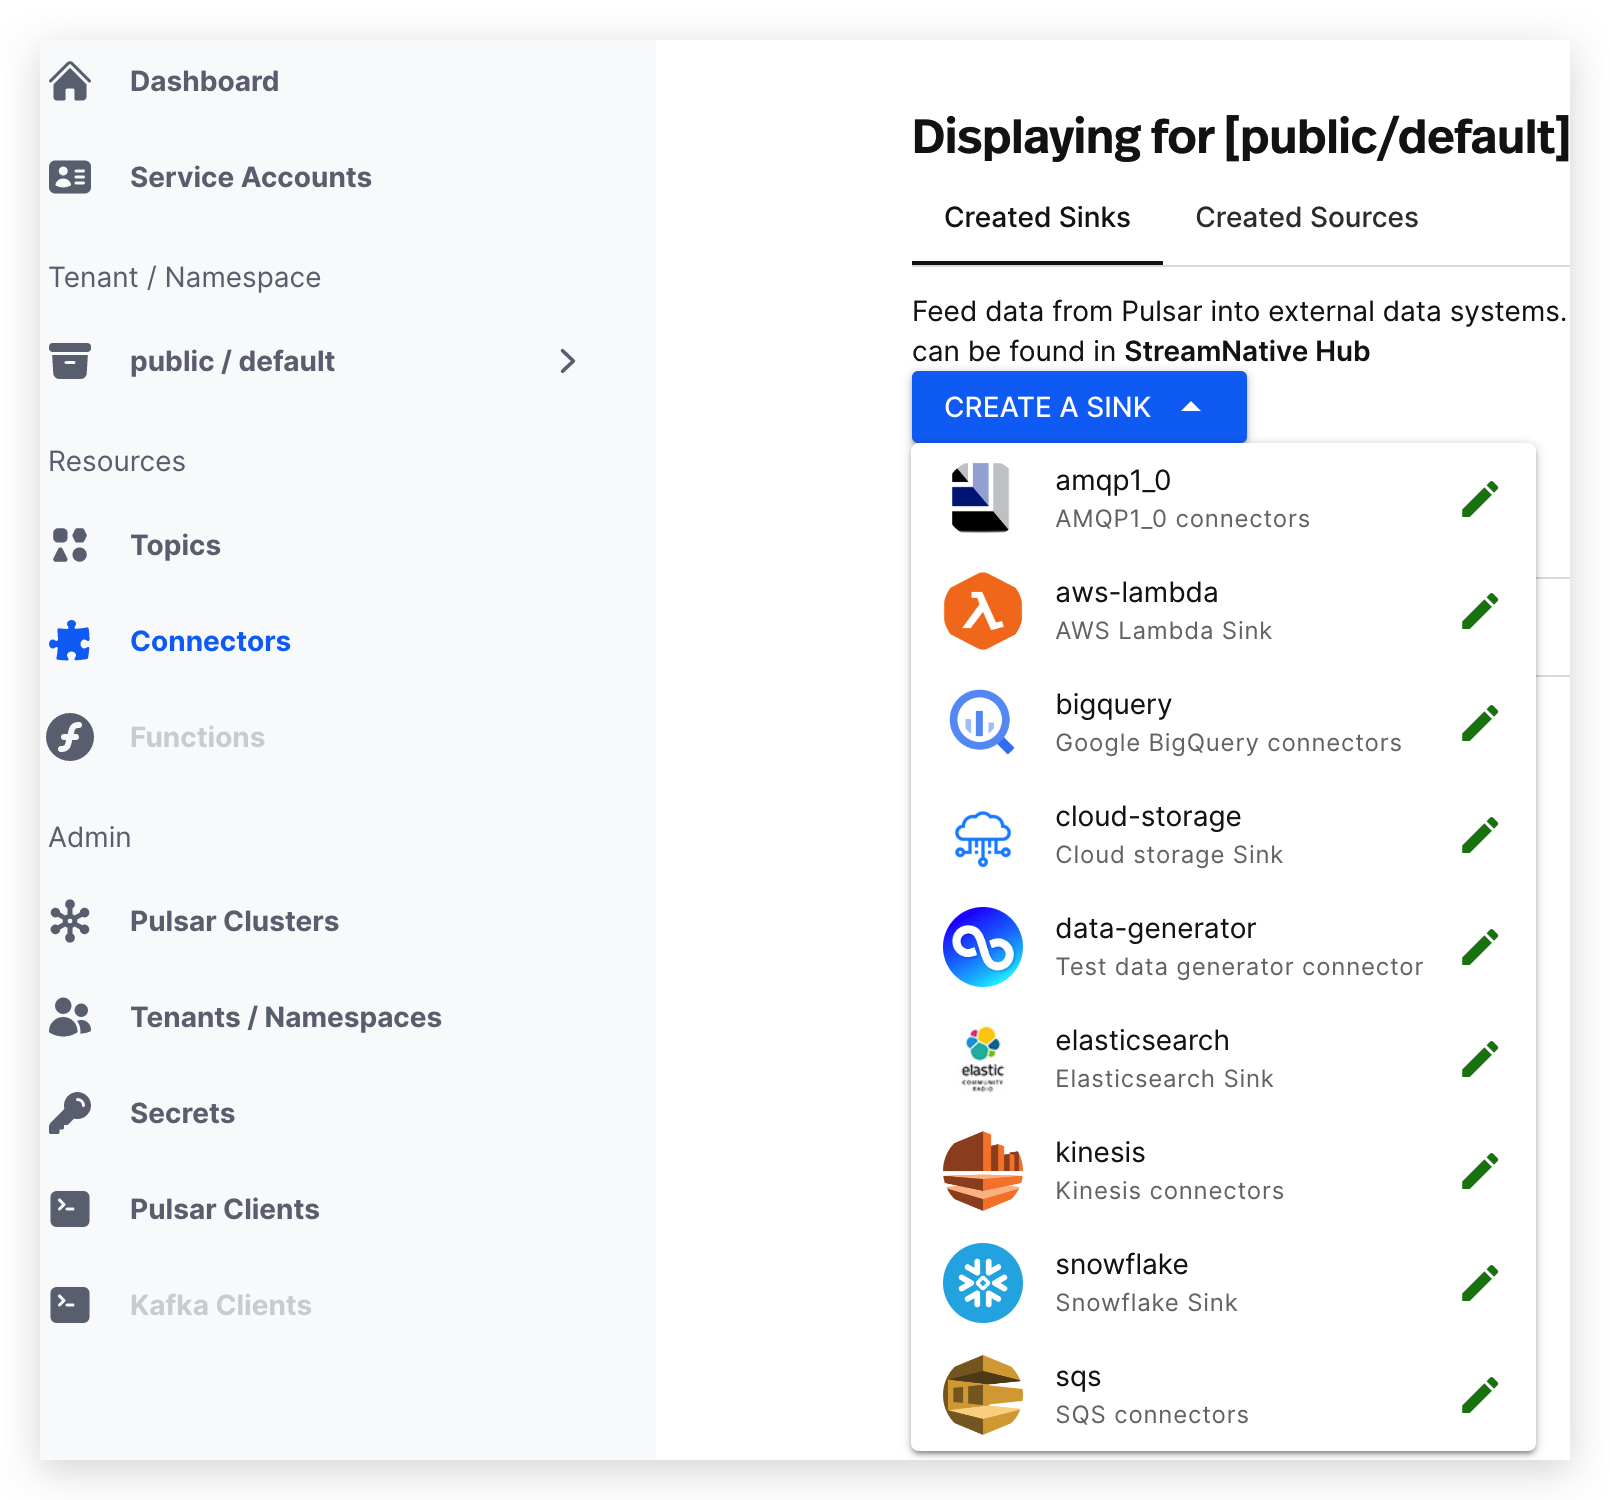Click the pencil icon for elasticsearch
The image size is (1610, 1500).
[x=1480, y=1059]
